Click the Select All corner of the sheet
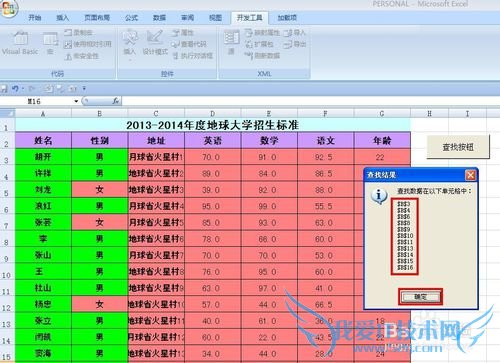The image size is (500, 363). 7,113
